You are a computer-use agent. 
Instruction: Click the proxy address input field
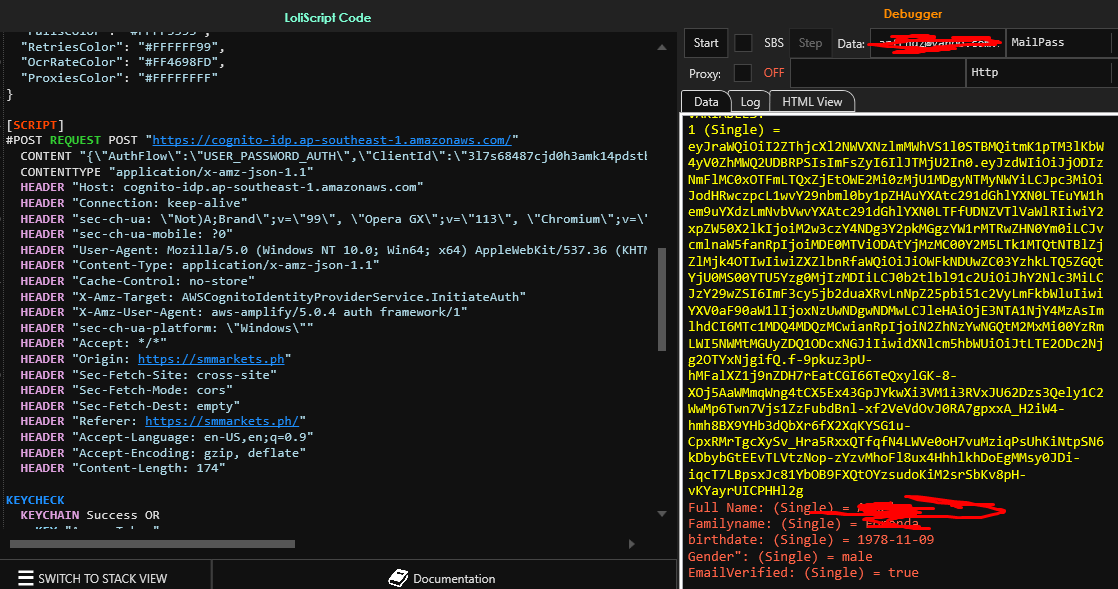(878, 73)
